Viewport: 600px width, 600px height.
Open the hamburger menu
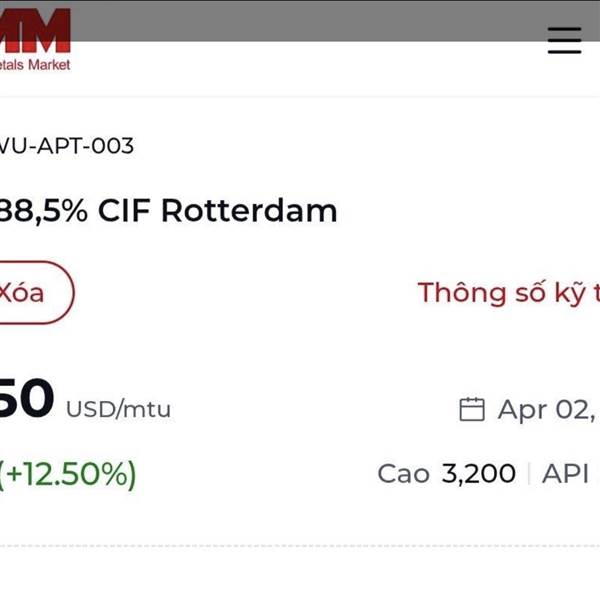564,40
